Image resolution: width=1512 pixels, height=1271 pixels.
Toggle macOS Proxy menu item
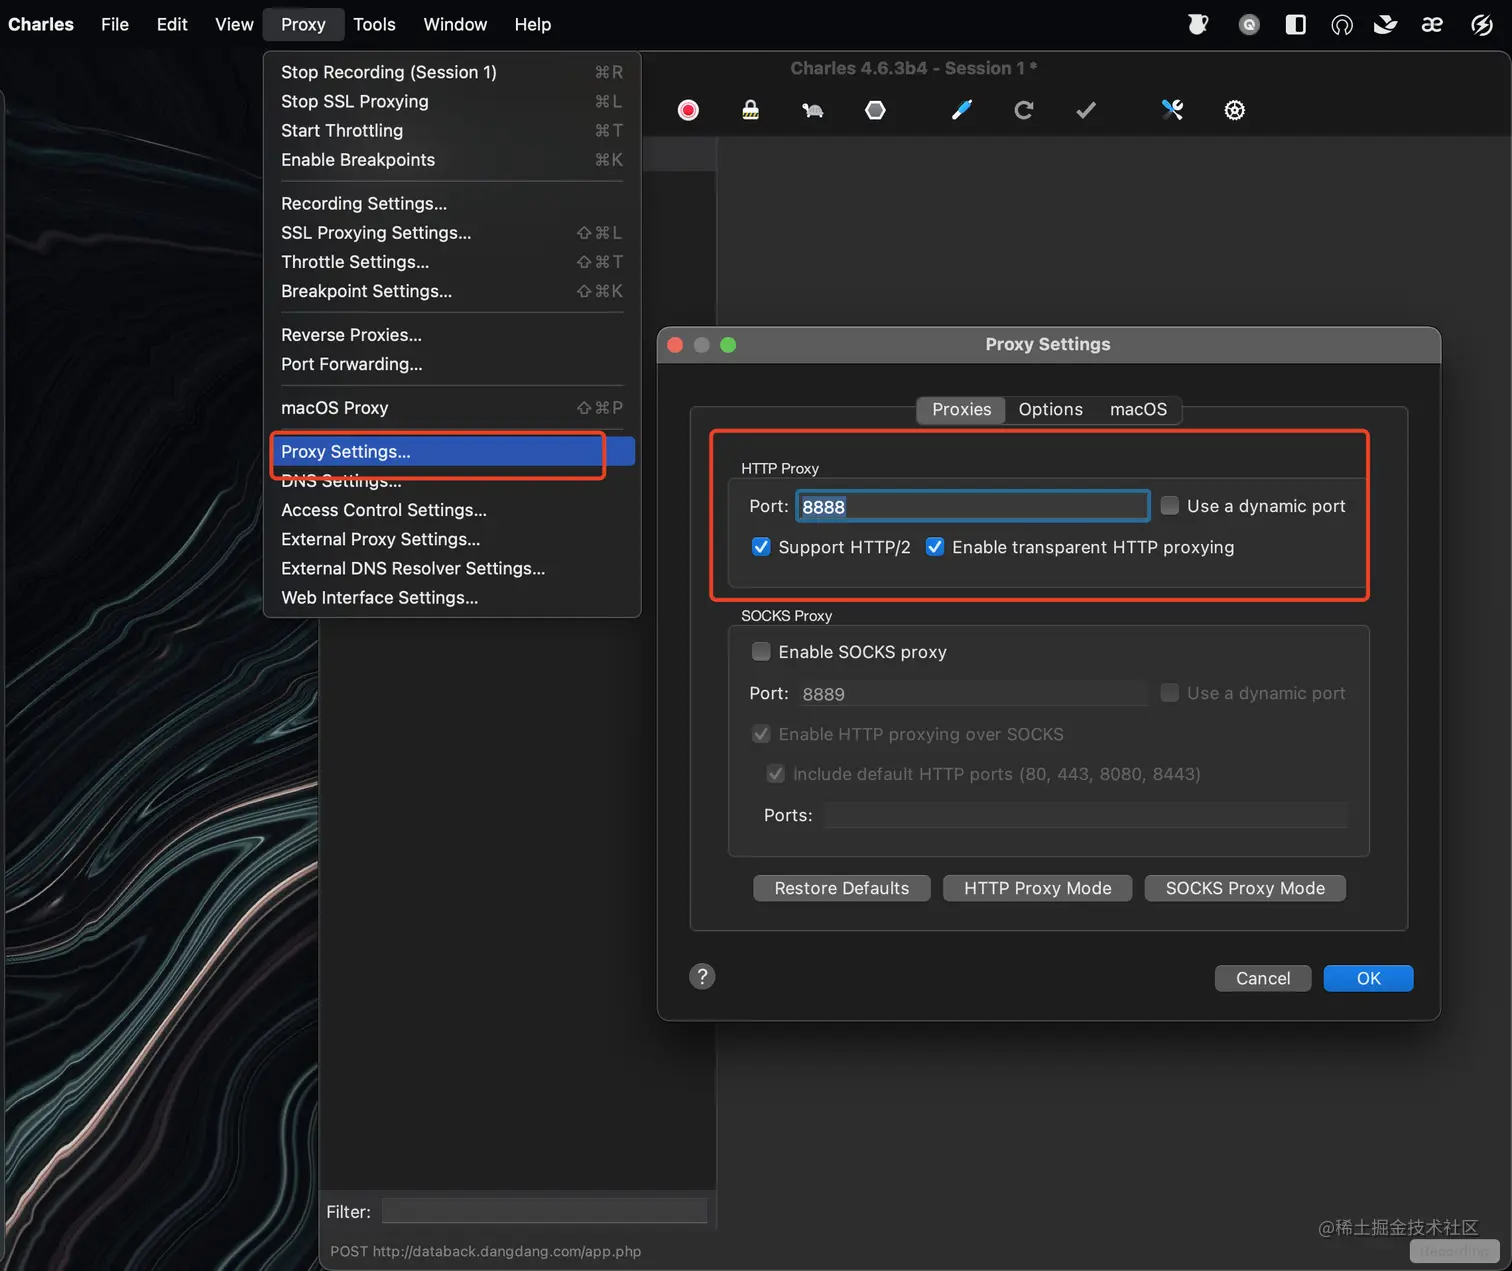click(x=452, y=408)
